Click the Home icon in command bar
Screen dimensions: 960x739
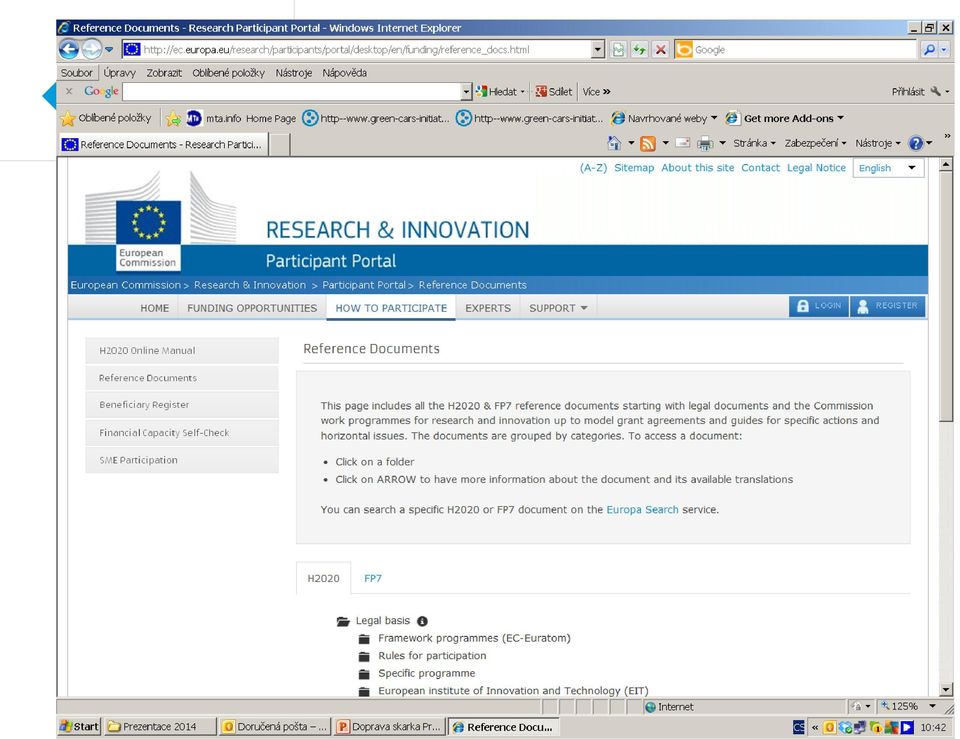pyautogui.click(x=614, y=143)
